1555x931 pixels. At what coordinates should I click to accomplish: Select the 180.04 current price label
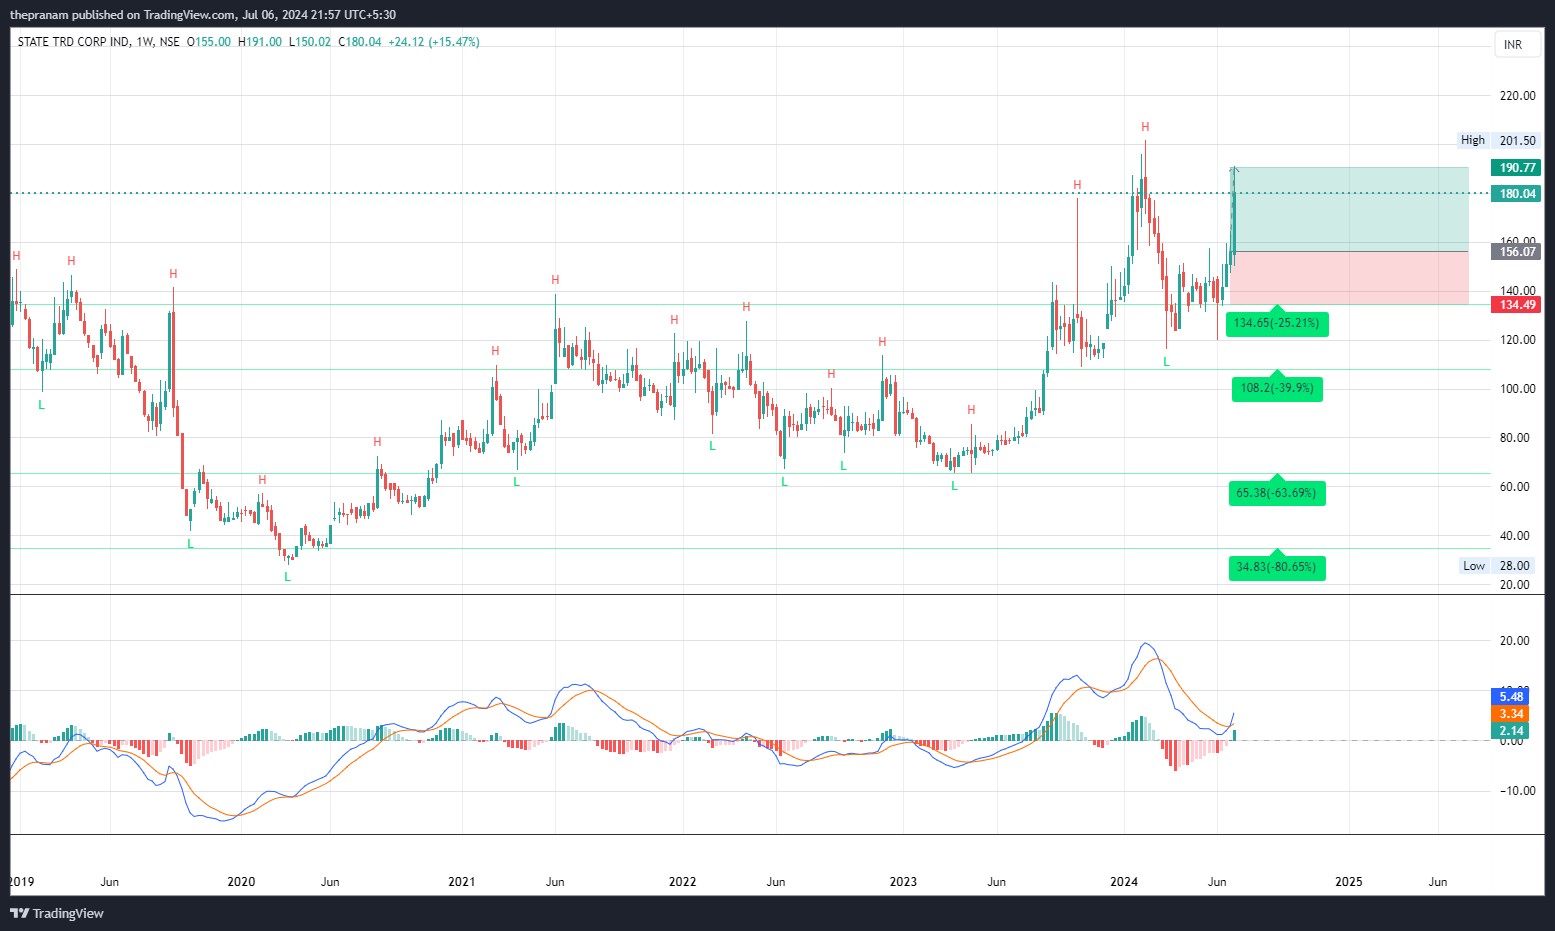[1516, 194]
